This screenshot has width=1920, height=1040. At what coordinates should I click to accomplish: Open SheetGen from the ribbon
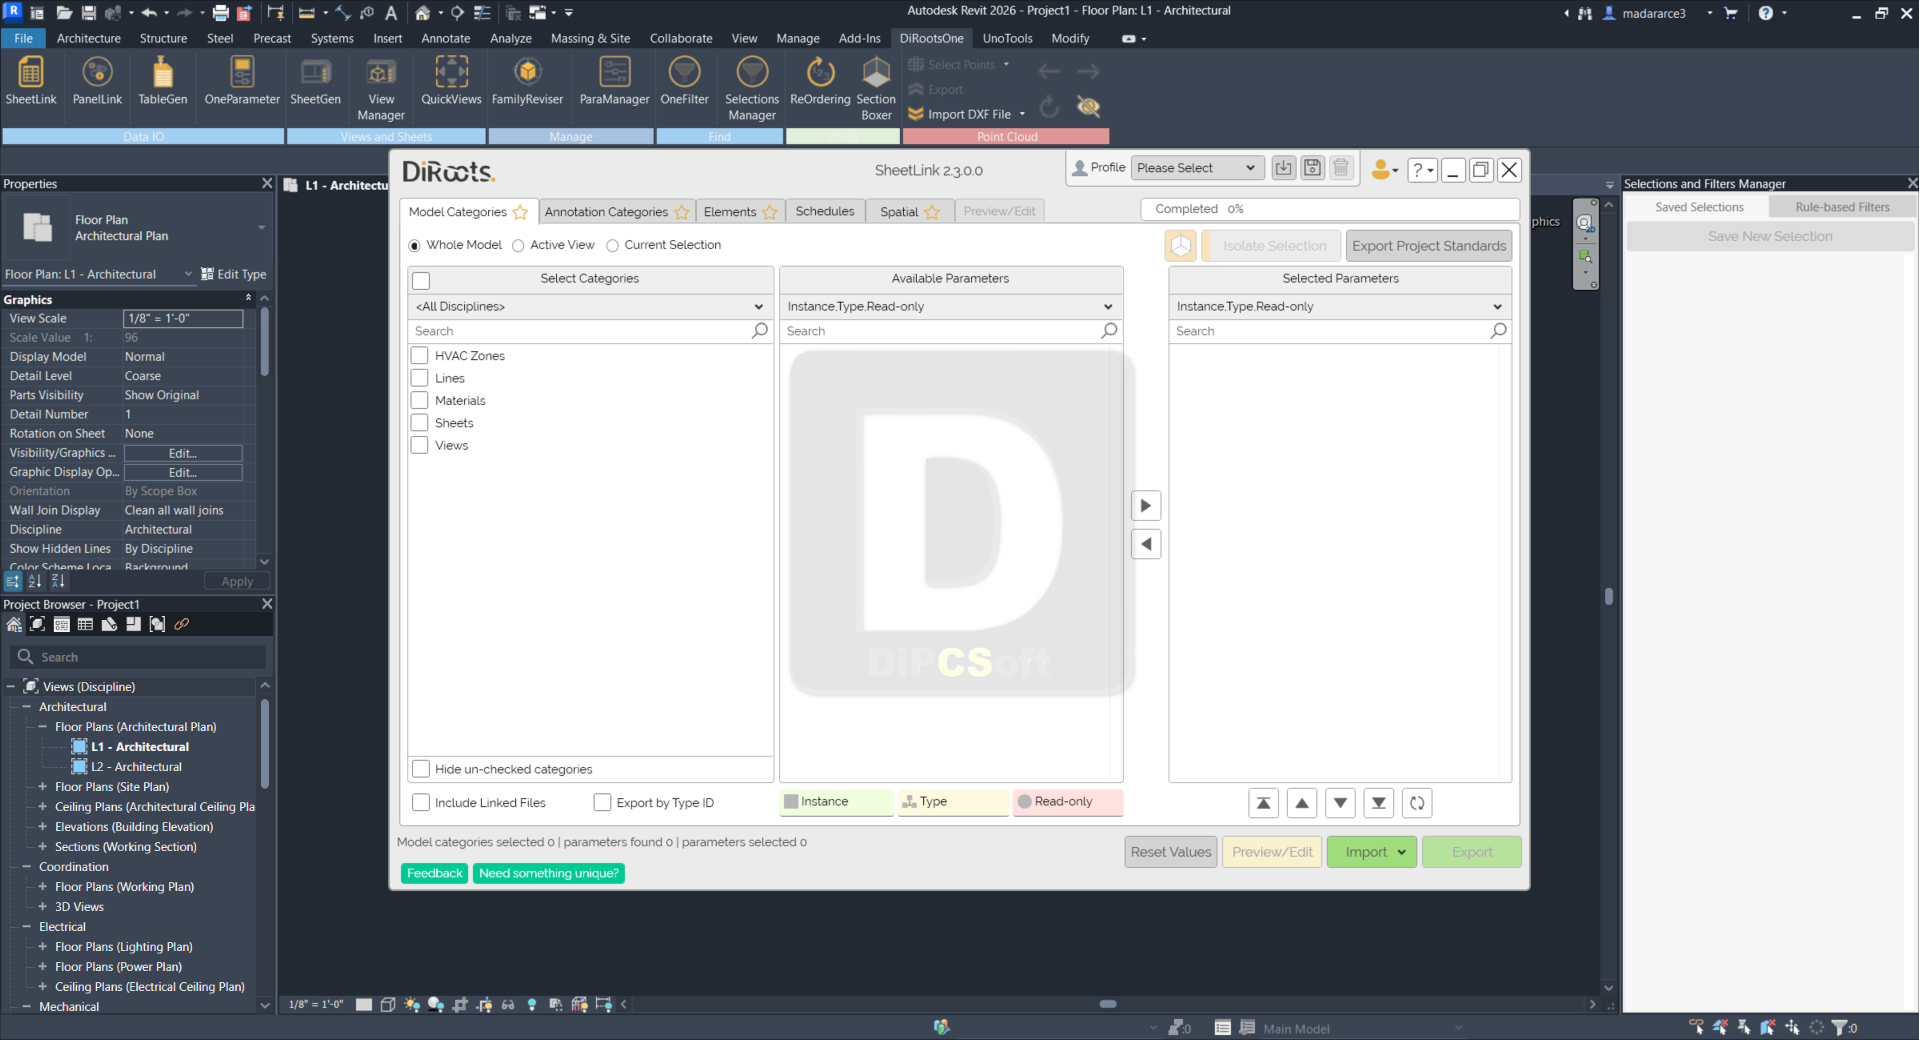[x=315, y=80]
